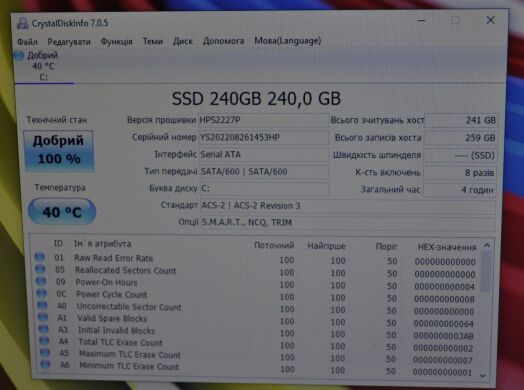
Task: Minimize the CrystalDiskInfo window
Action: pyautogui.click(x=422, y=21)
